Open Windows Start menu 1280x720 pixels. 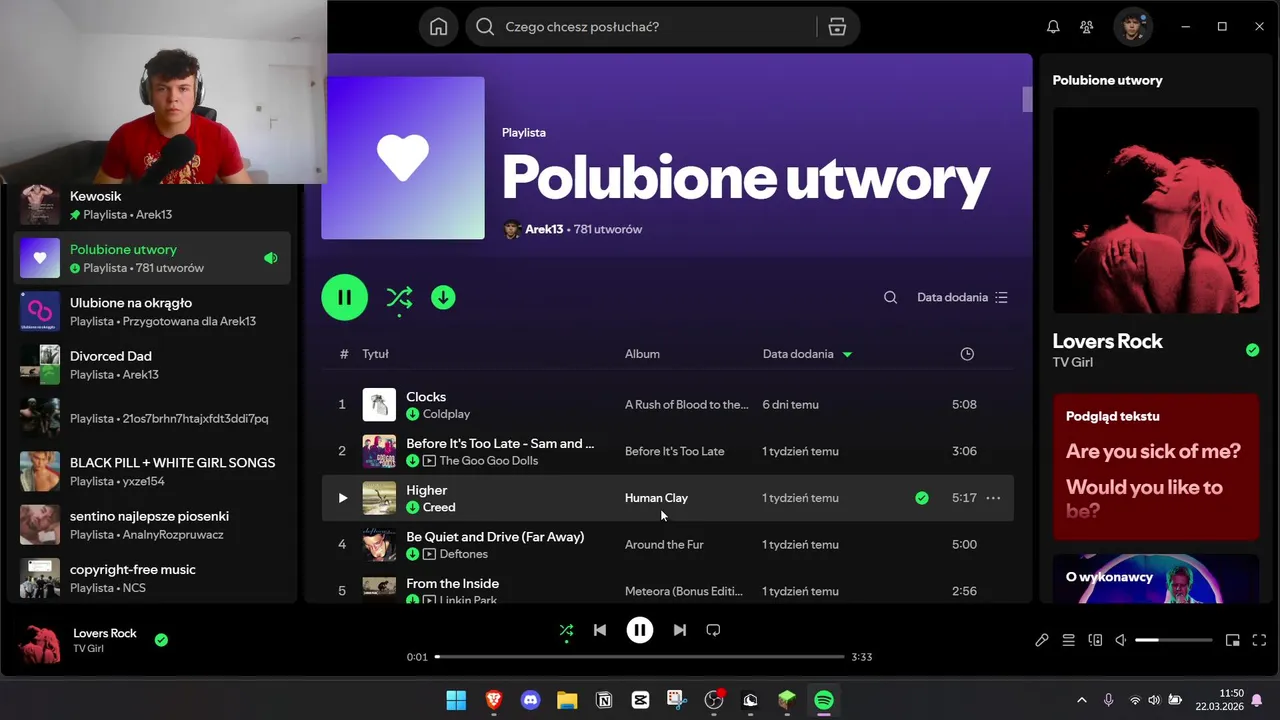pos(456,700)
